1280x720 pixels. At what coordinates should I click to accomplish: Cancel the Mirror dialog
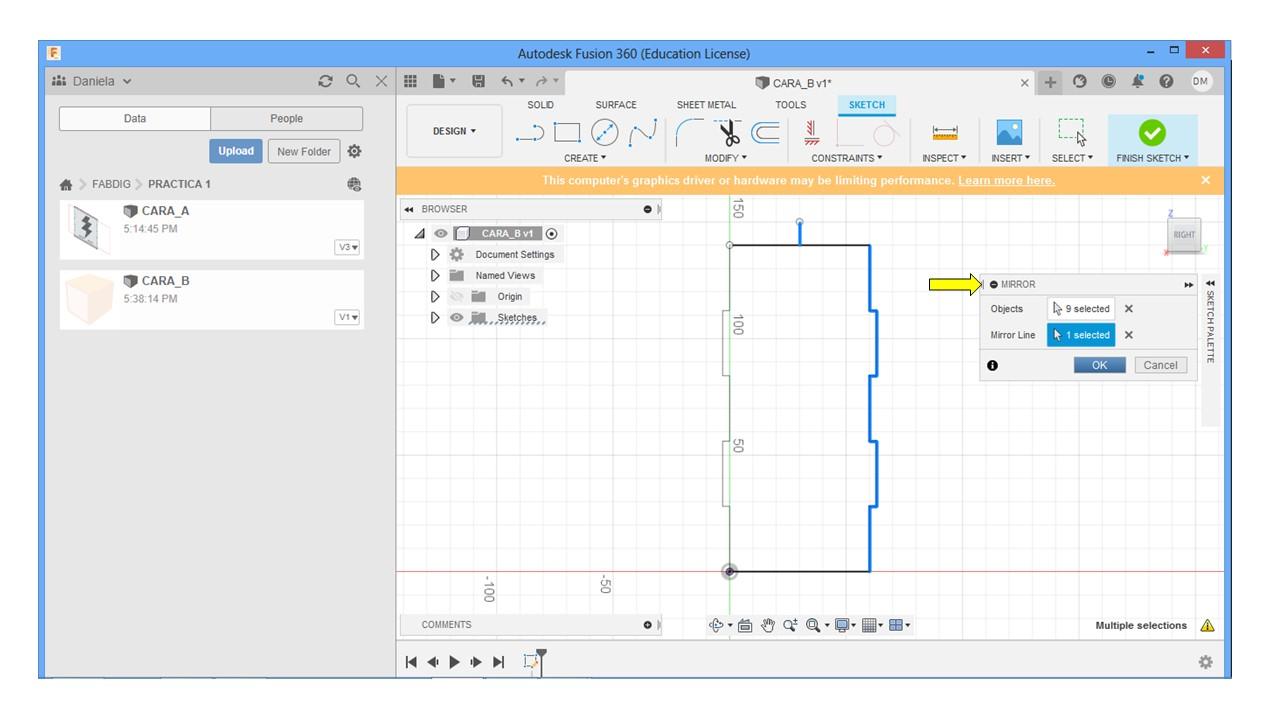1160,365
